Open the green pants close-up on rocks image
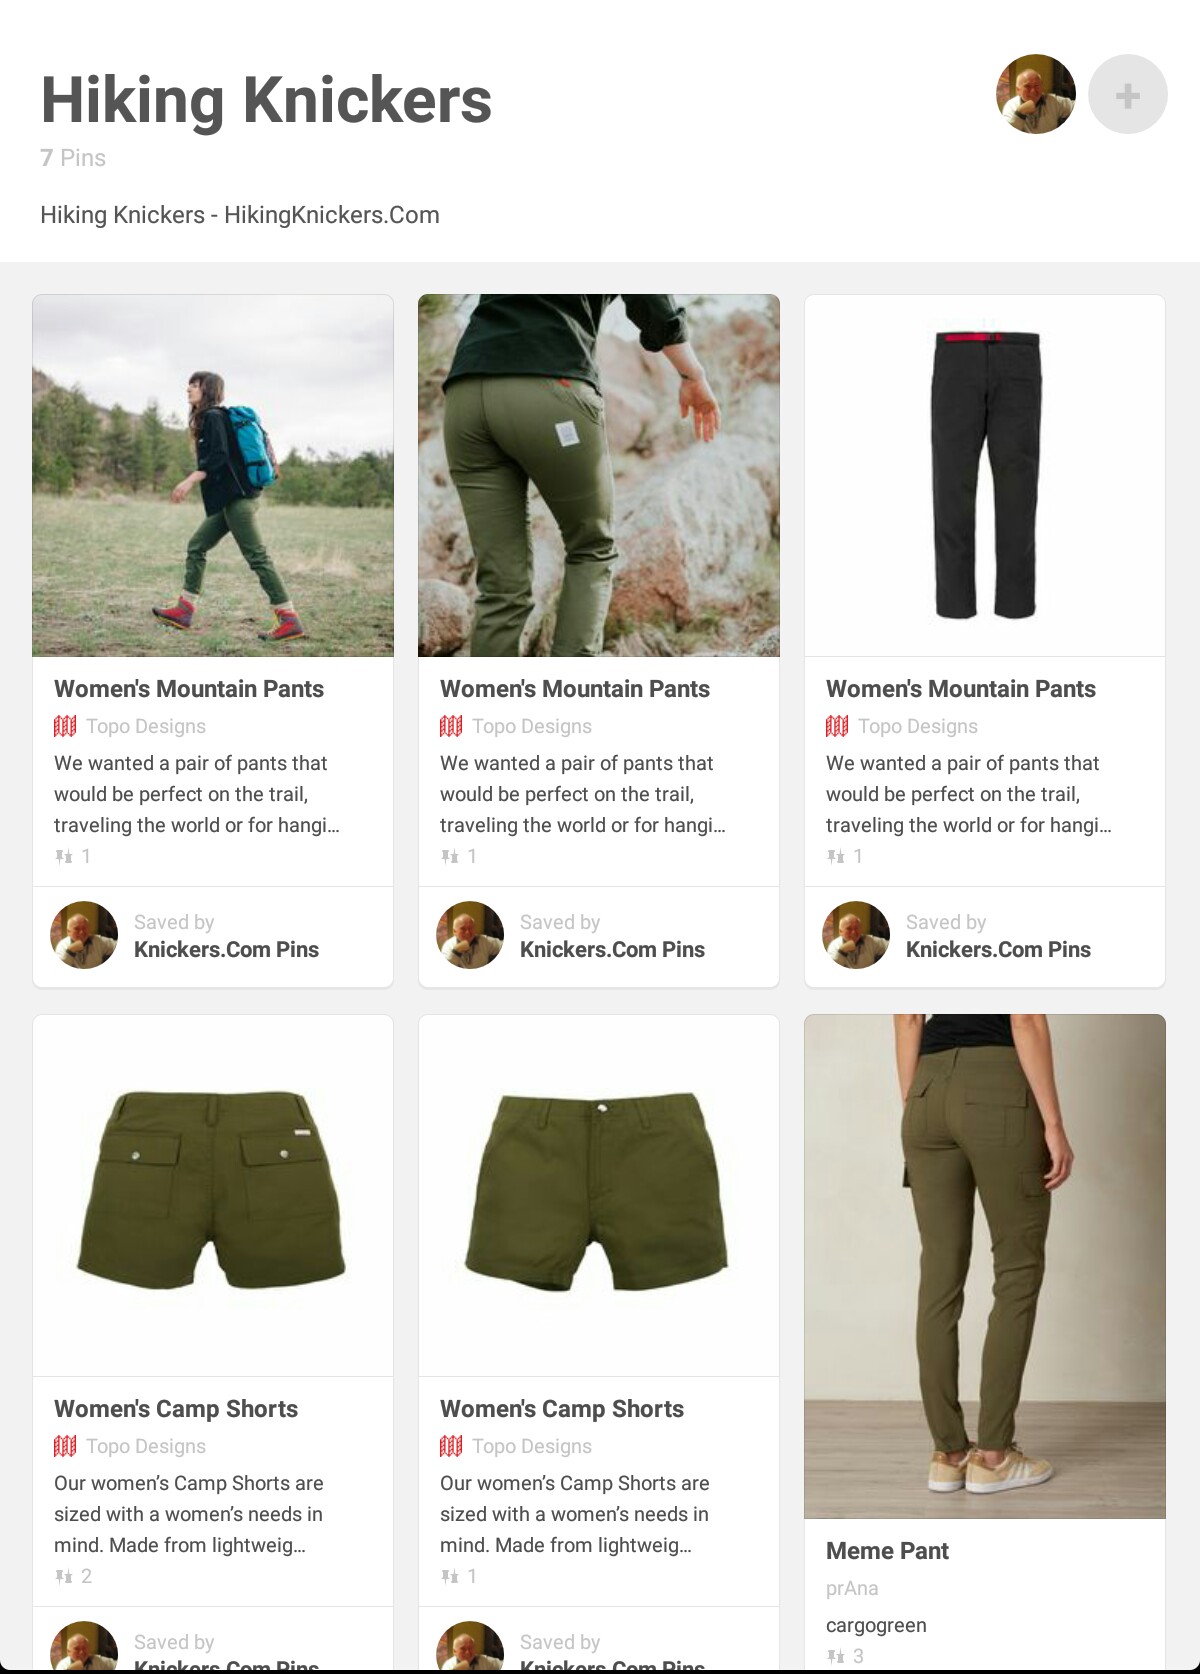 [x=599, y=476]
